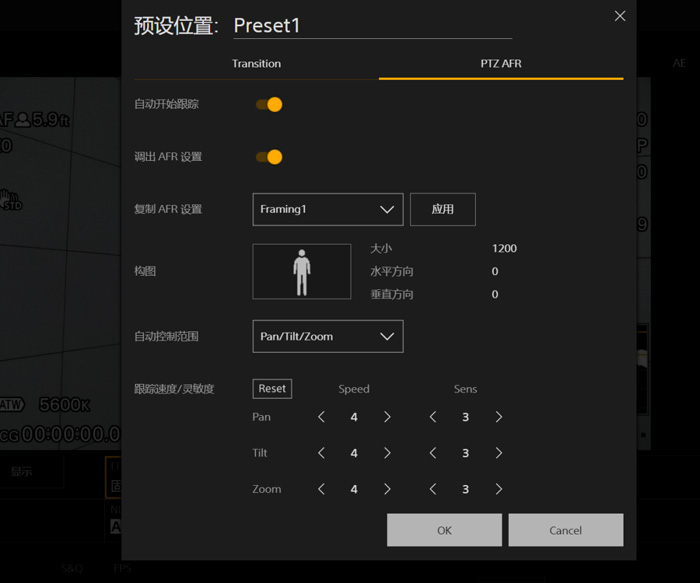Switch to the Transition tab

pyautogui.click(x=256, y=64)
